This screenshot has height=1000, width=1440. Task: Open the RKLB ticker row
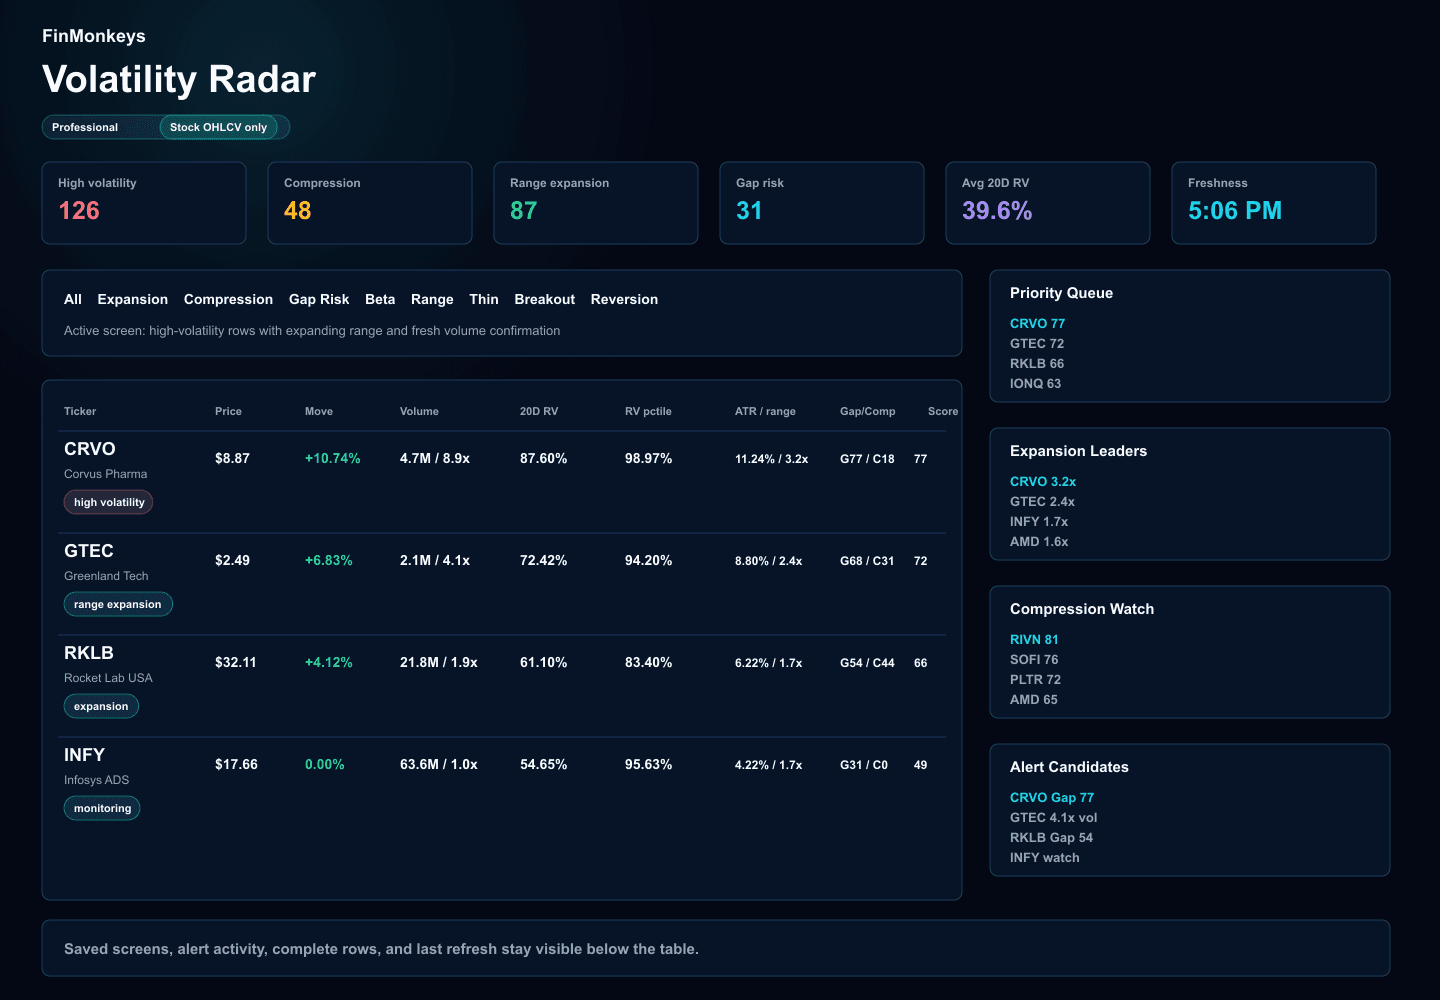tap(504, 686)
